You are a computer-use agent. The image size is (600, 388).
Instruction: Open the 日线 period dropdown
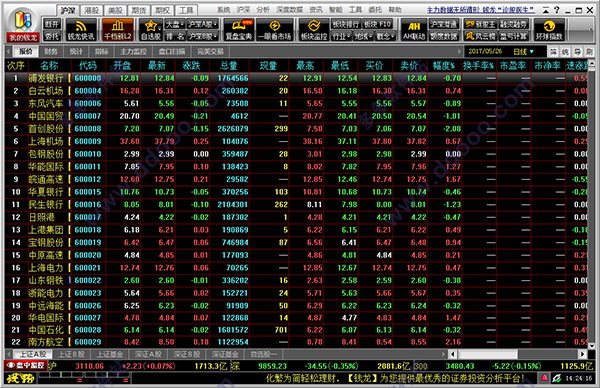(523, 51)
